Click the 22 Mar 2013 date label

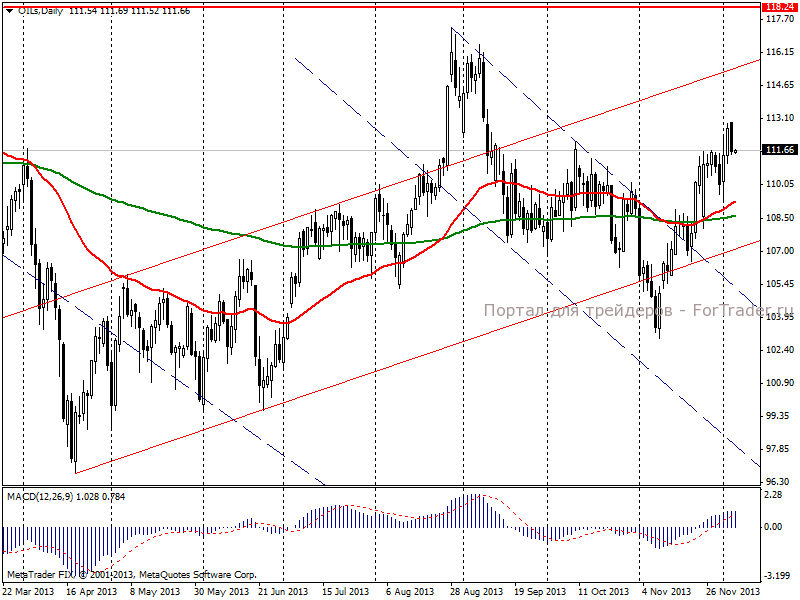pyautogui.click(x=27, y=592)
